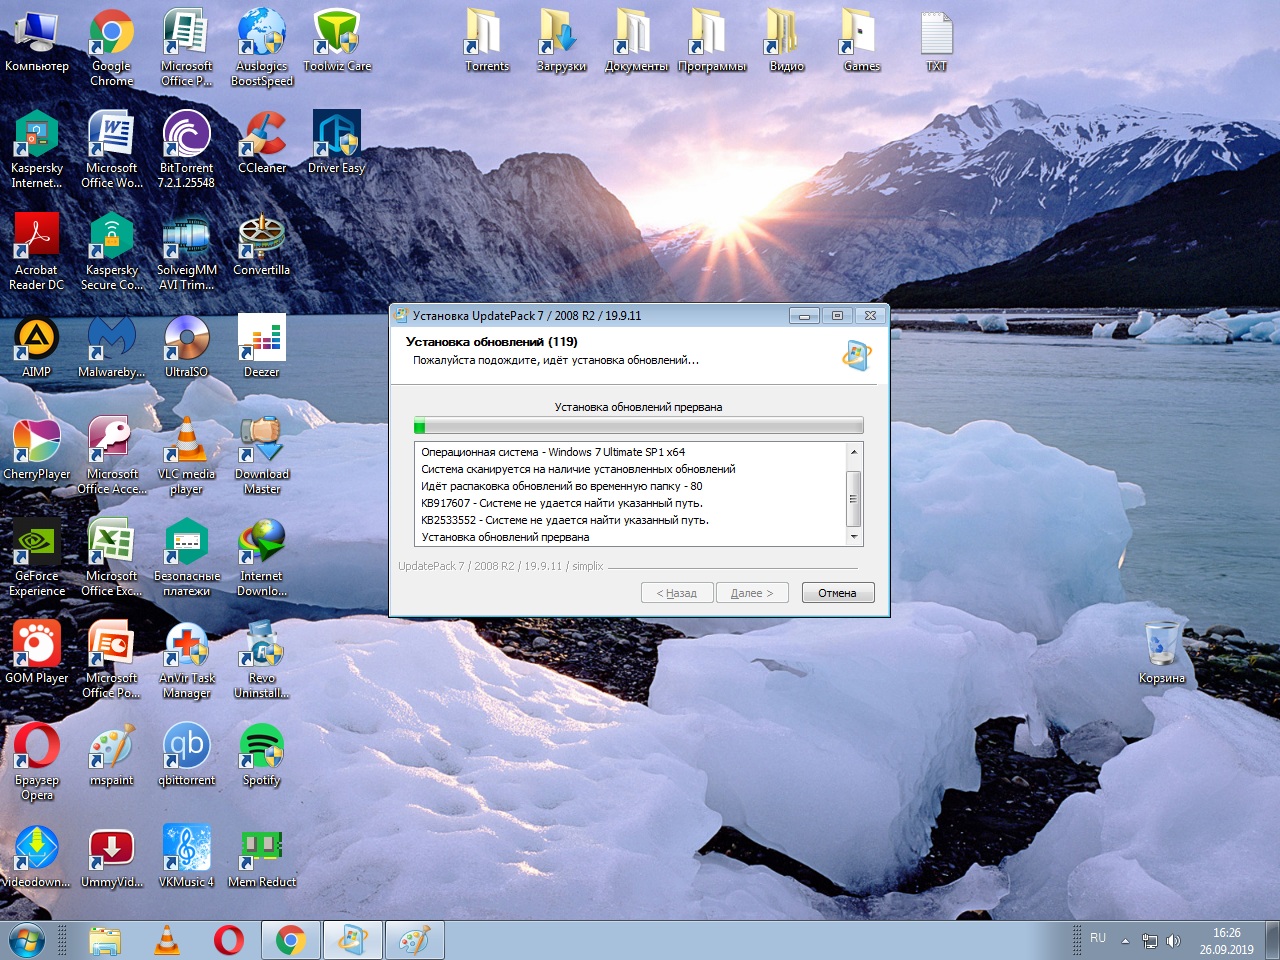
Task: Open mspaint desktop shortcut
Action: (112, 756)
